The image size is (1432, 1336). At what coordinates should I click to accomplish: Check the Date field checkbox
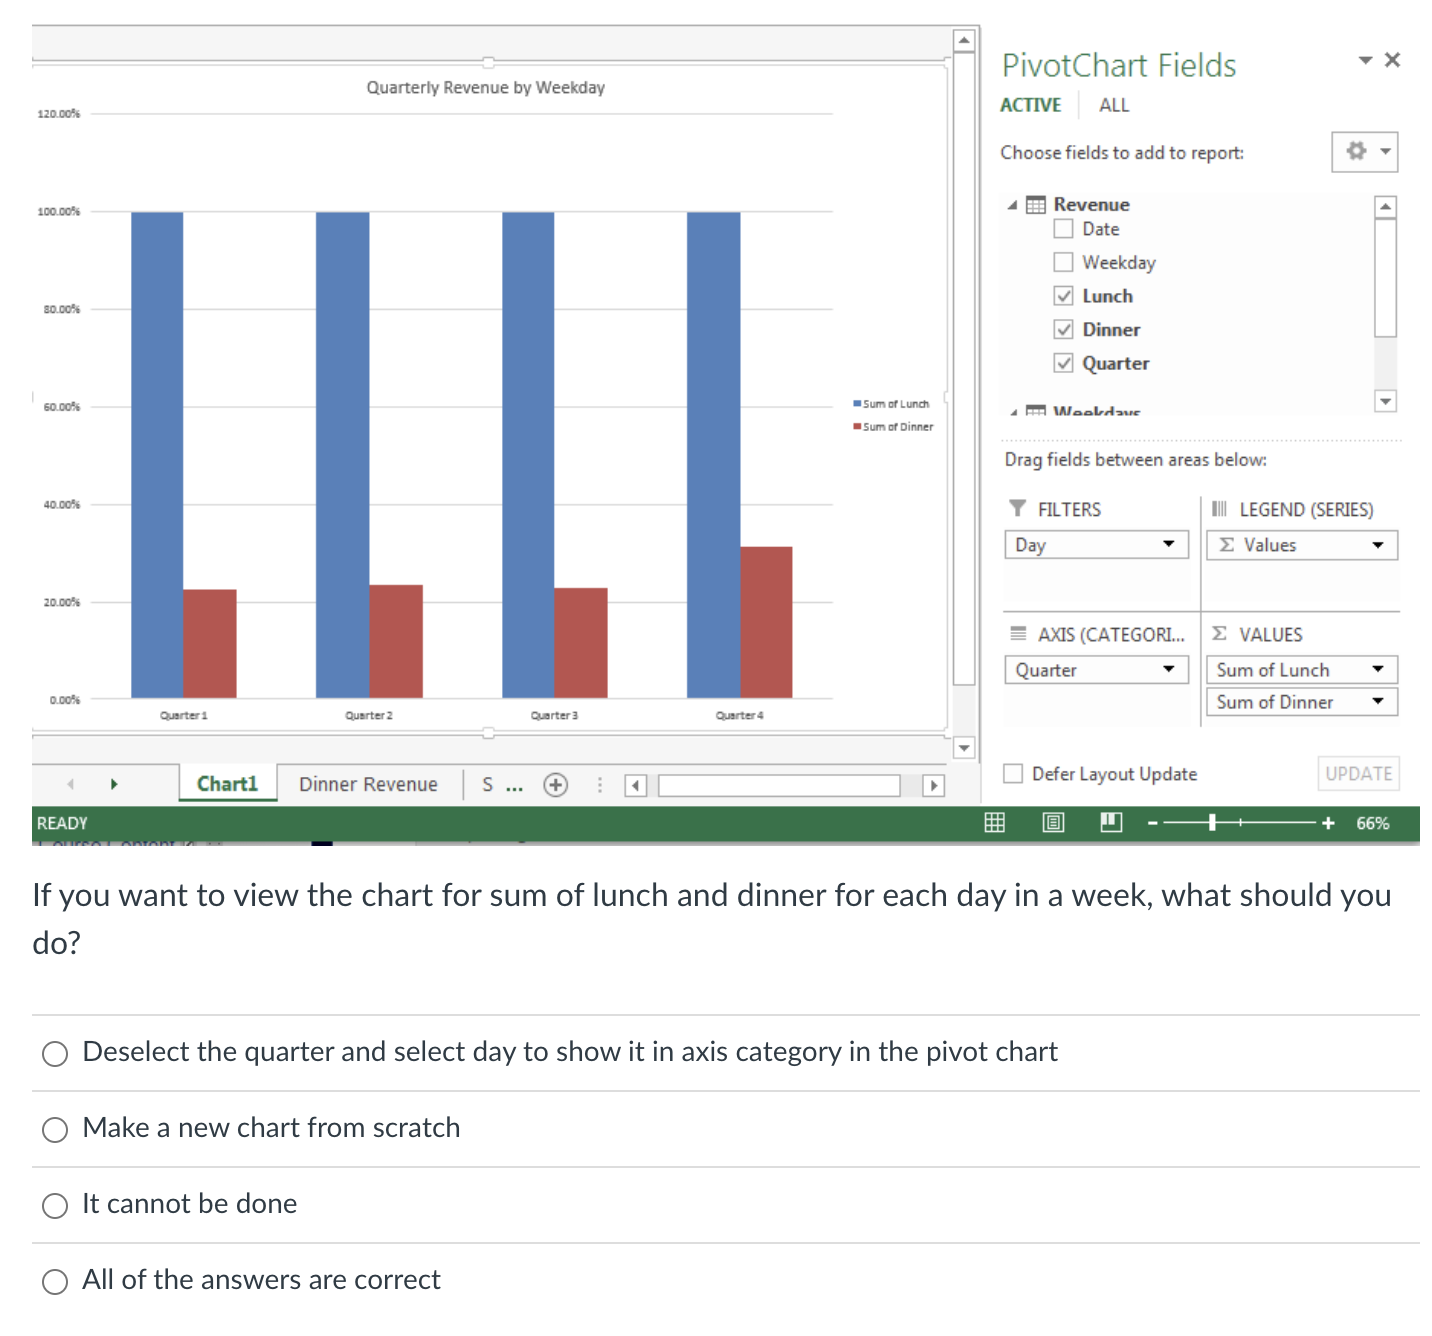(1064, 229)
